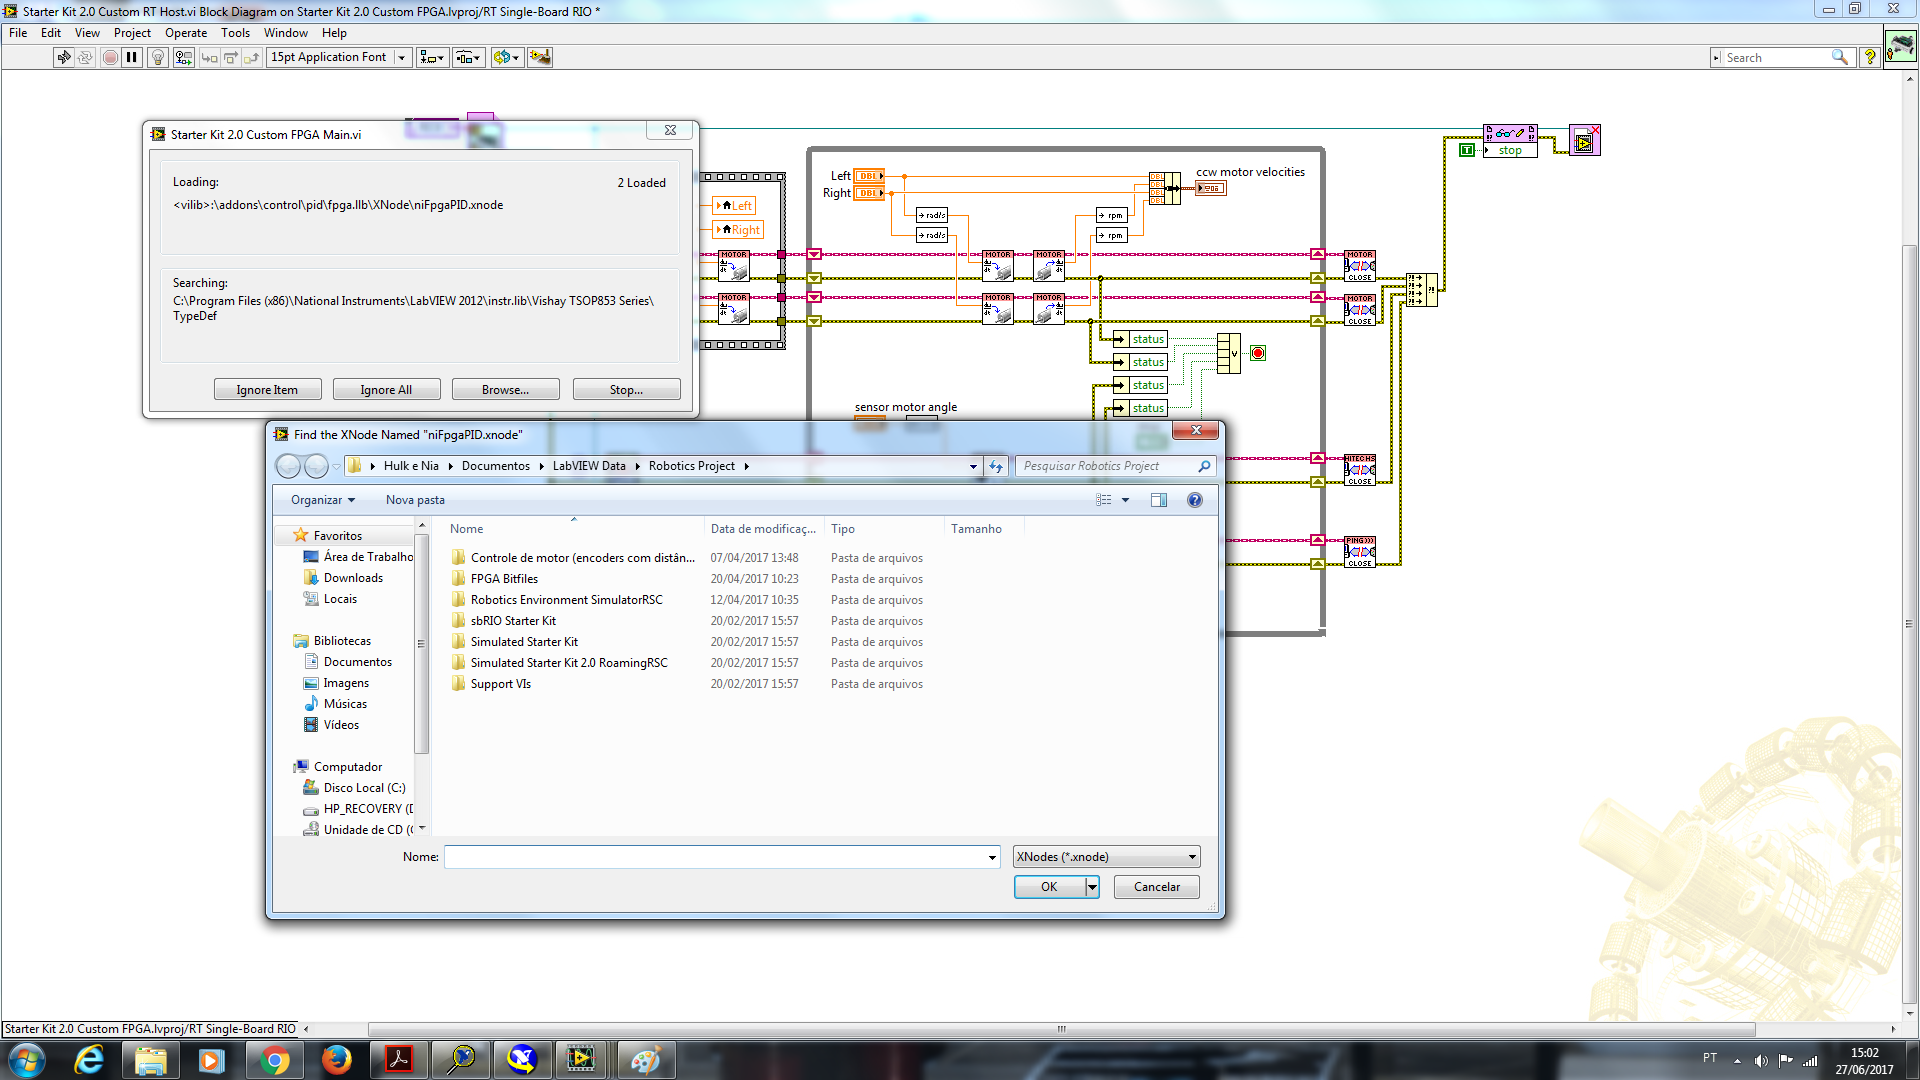This screenshot has height=1080, width=1920.
Task: Click the Run arrow toolbar icon
Action: pyautogui.click(x=64, y=57)
